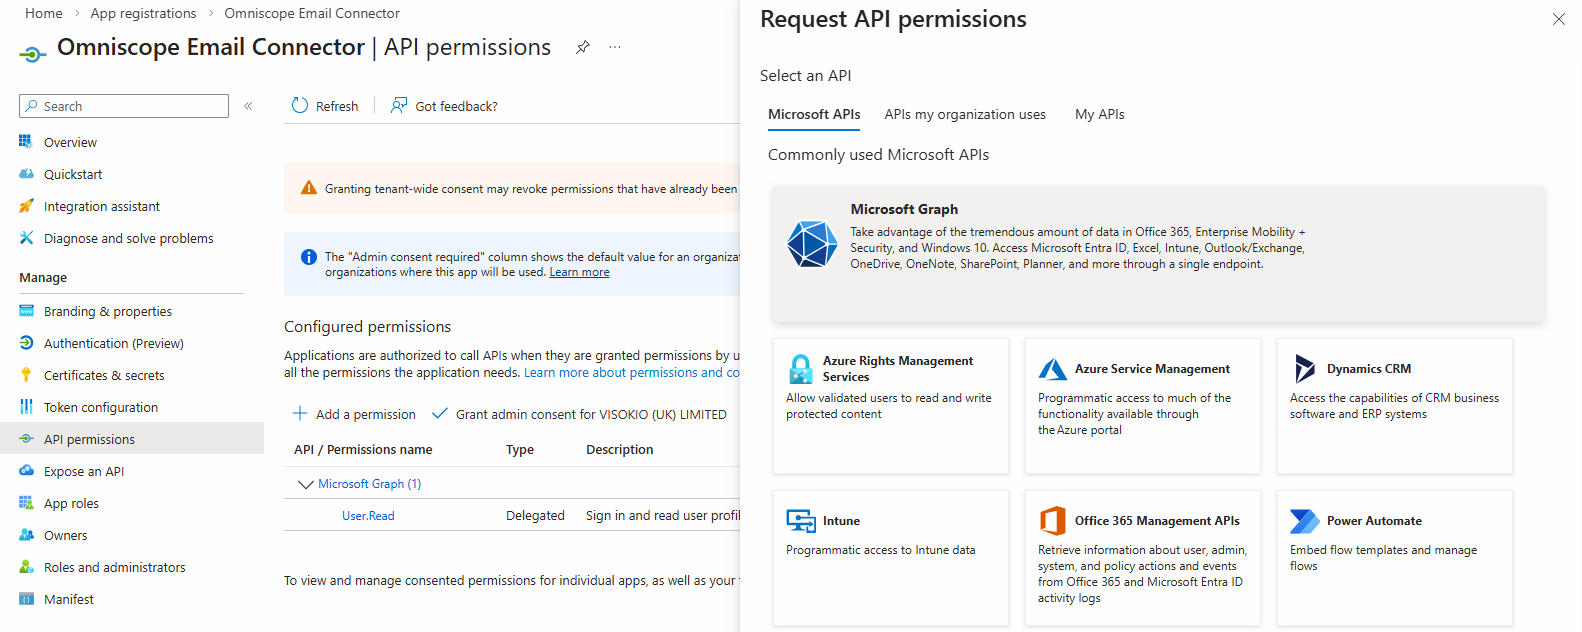Image resolution: width=1582 pixels, height=632 pixels.
Task: Click the Azure Service Management triangle icon
Action: (1052, 369)
